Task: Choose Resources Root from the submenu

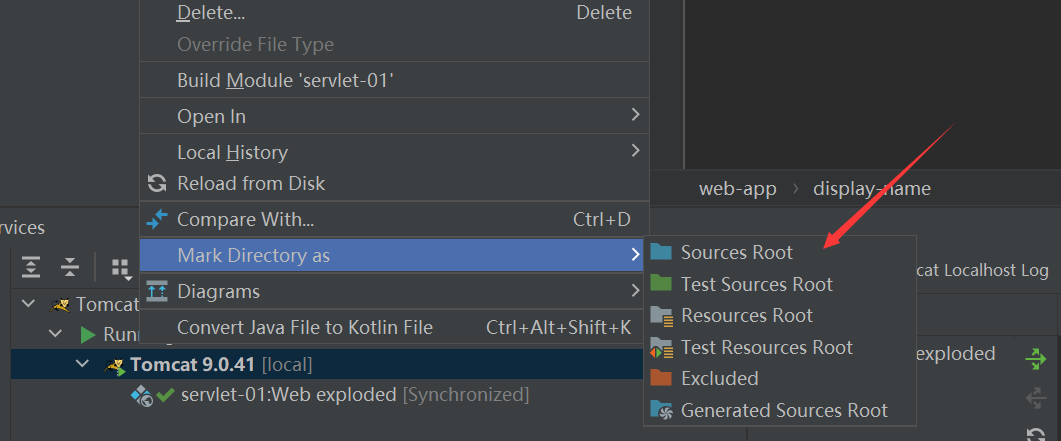Action: (746, 315)
